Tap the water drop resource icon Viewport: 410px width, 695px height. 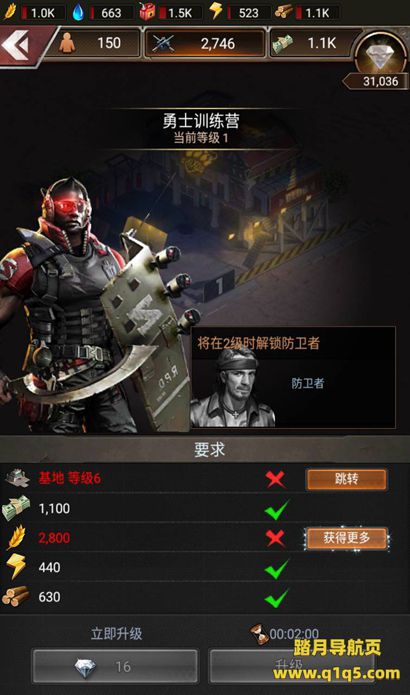click(x=78, y=12)
